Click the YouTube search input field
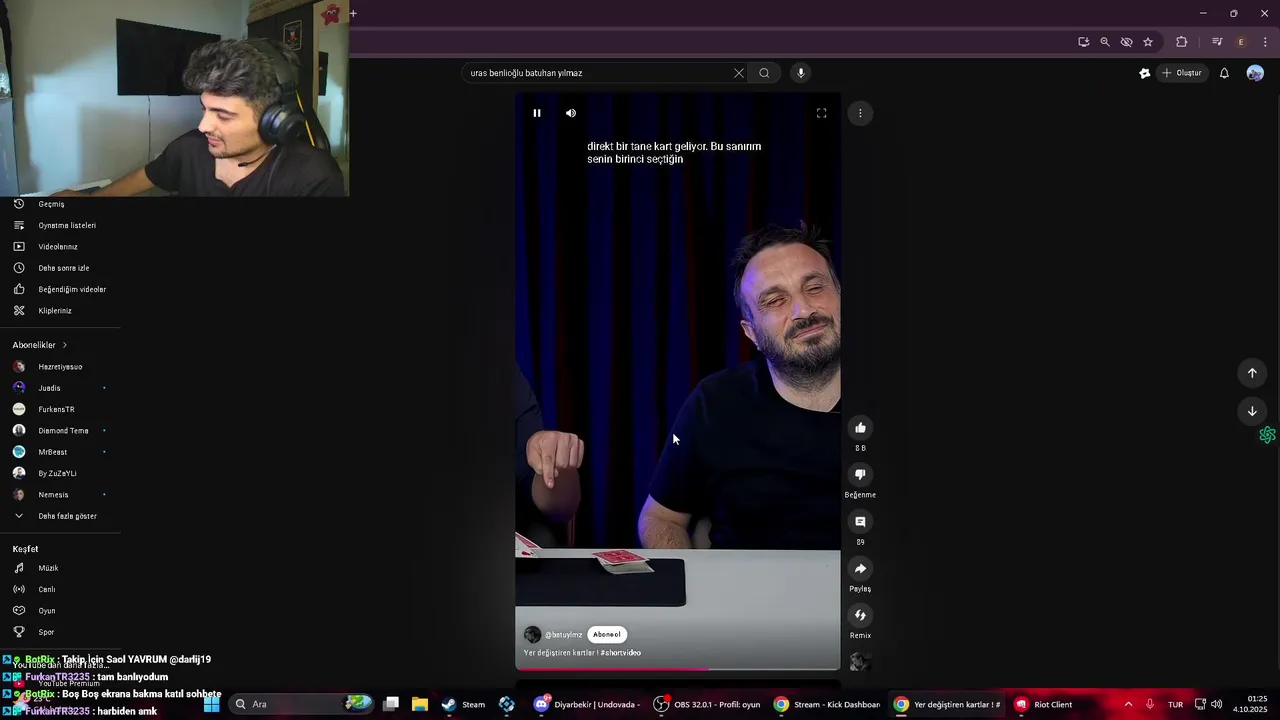Viewport: 1280px width, 720px height. pos(598,73)
